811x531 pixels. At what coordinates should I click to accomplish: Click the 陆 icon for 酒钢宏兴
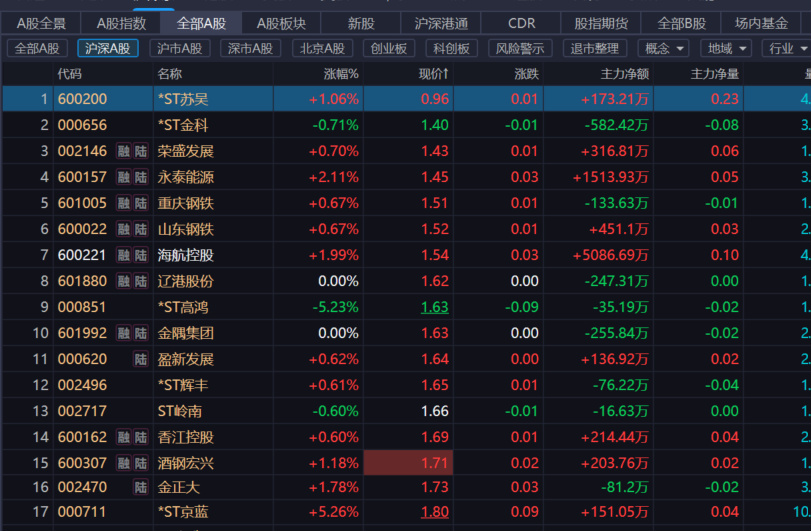tap(141, 463)
